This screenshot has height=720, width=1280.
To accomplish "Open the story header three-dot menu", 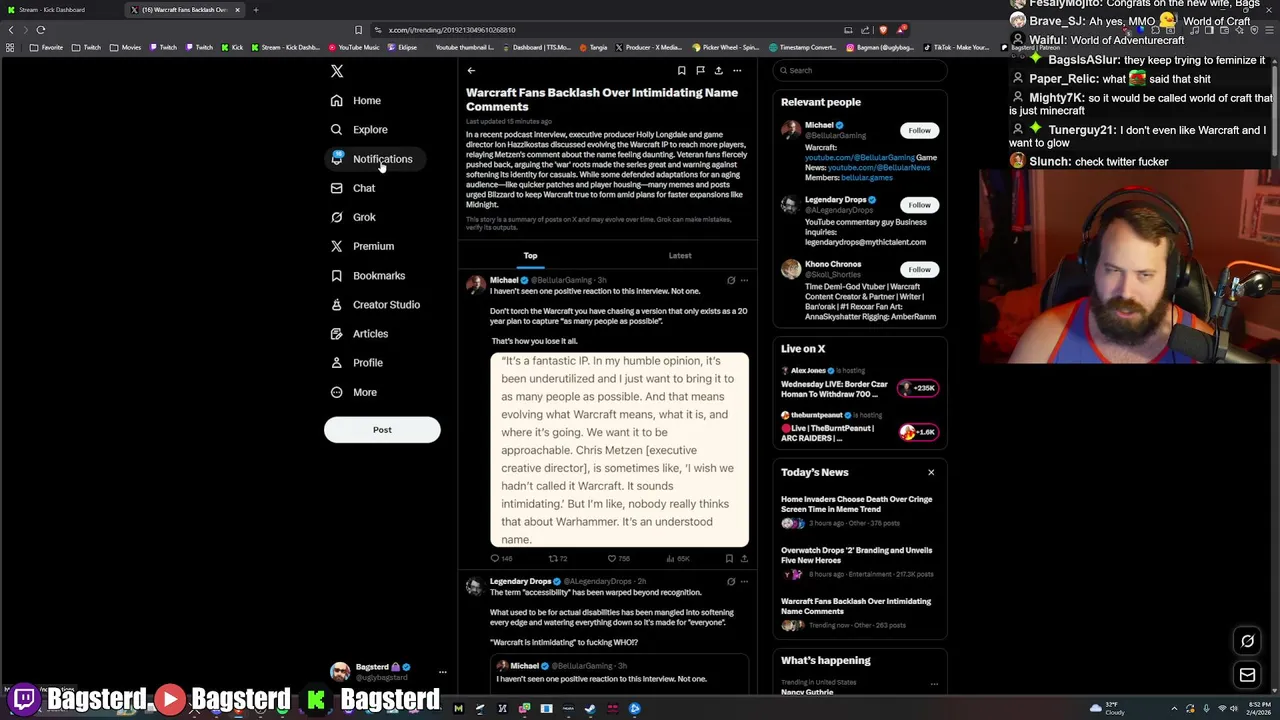I will [x=737, y=70].
